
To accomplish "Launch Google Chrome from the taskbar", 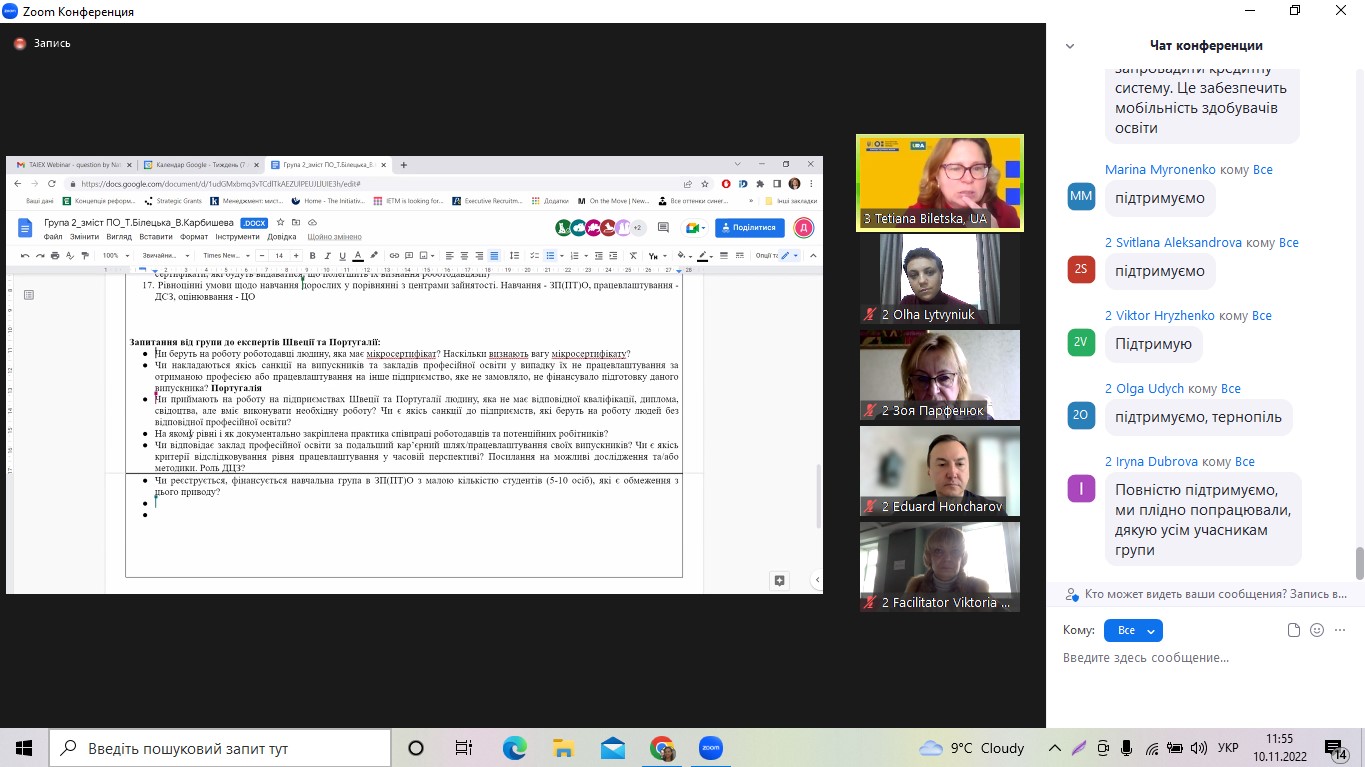I will [661, 748].
